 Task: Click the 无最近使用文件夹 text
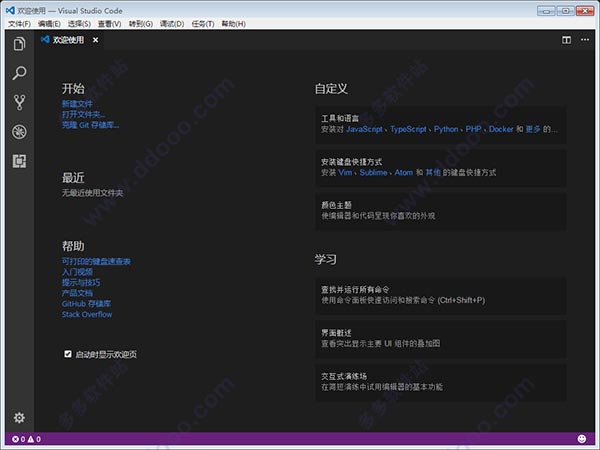pyautogui.click(x=93, y=193)
